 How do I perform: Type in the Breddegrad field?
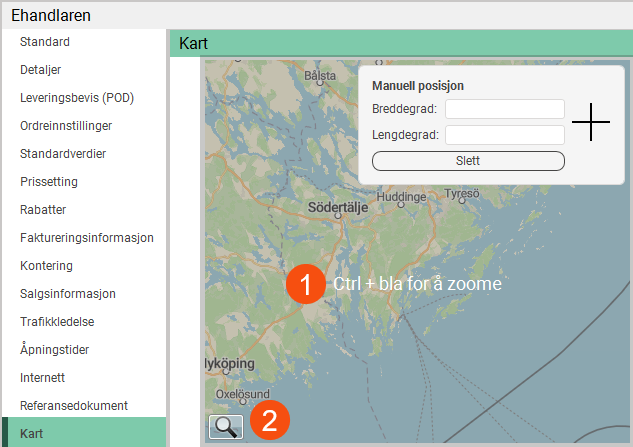click(x=505, y=109)
